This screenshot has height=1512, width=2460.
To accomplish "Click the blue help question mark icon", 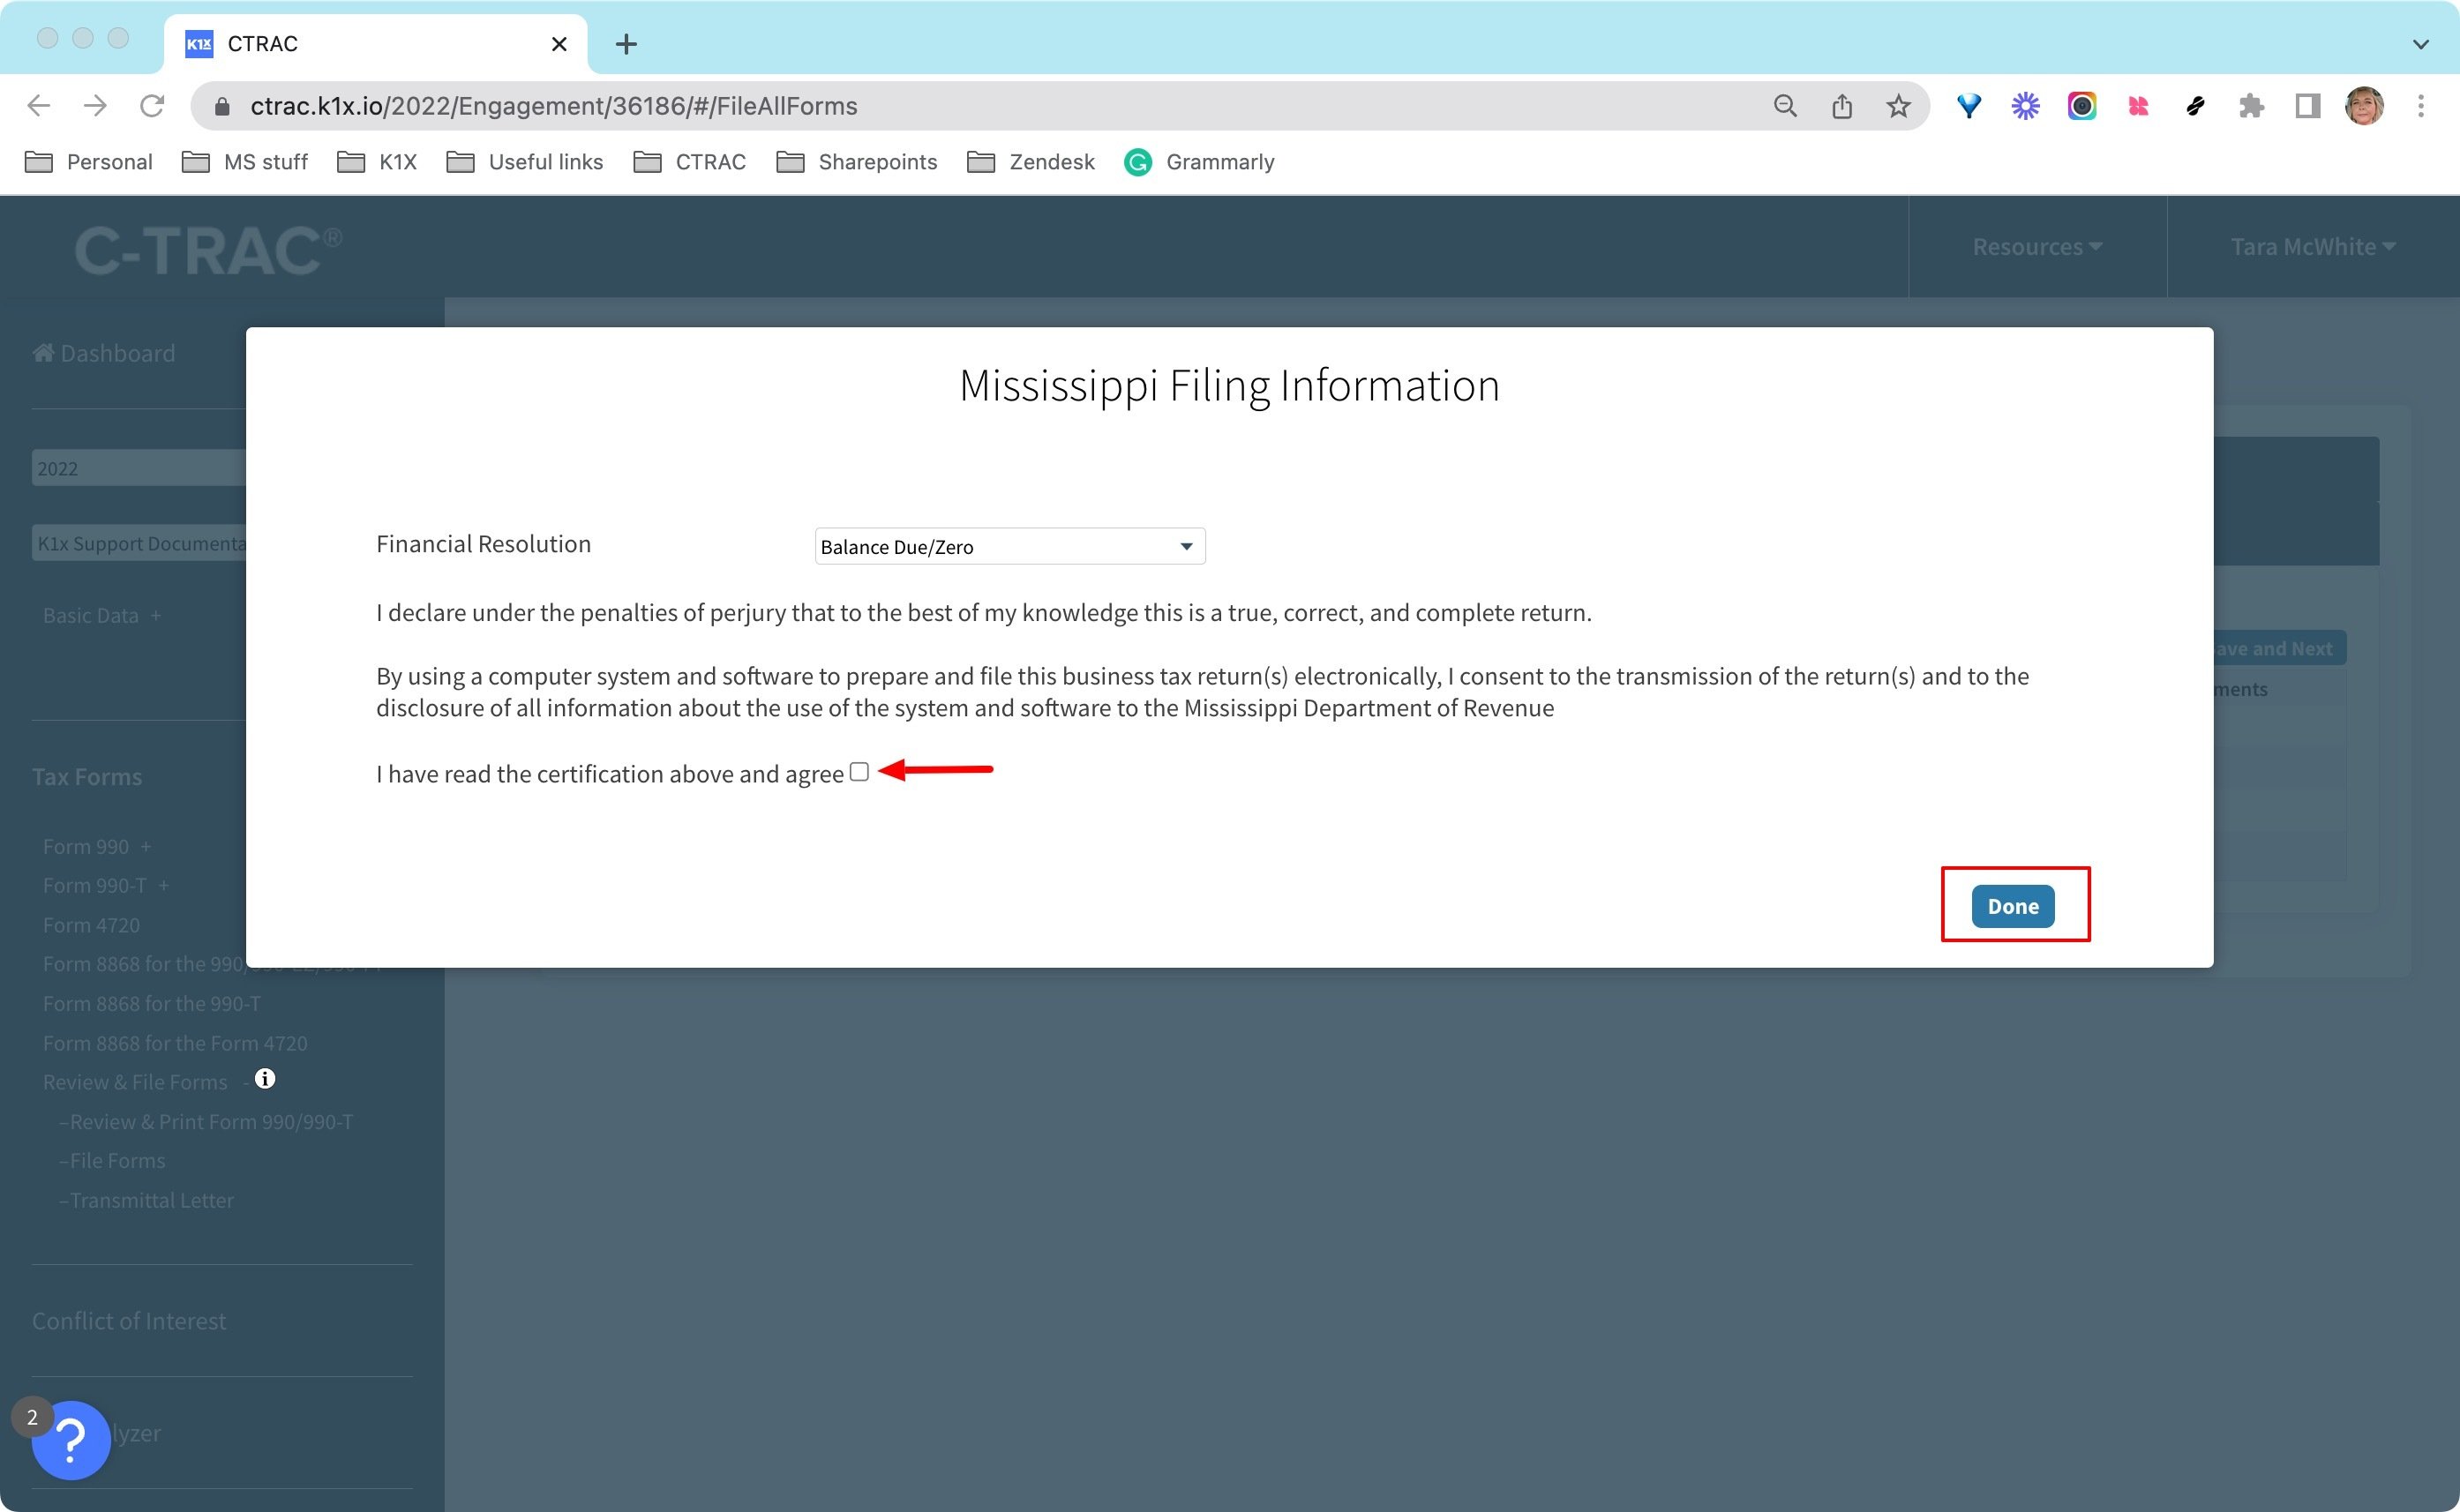I will point(70,1440).
